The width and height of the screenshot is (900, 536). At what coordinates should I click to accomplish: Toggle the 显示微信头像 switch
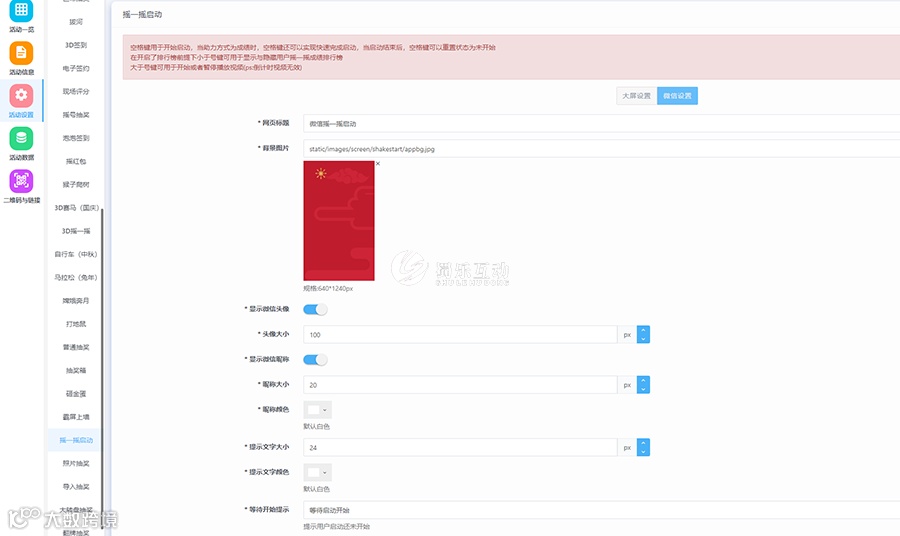(x=315, y=309)
